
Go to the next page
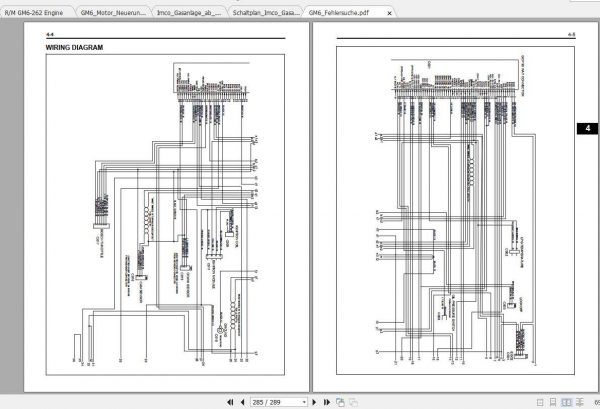[x=314, y=402]
